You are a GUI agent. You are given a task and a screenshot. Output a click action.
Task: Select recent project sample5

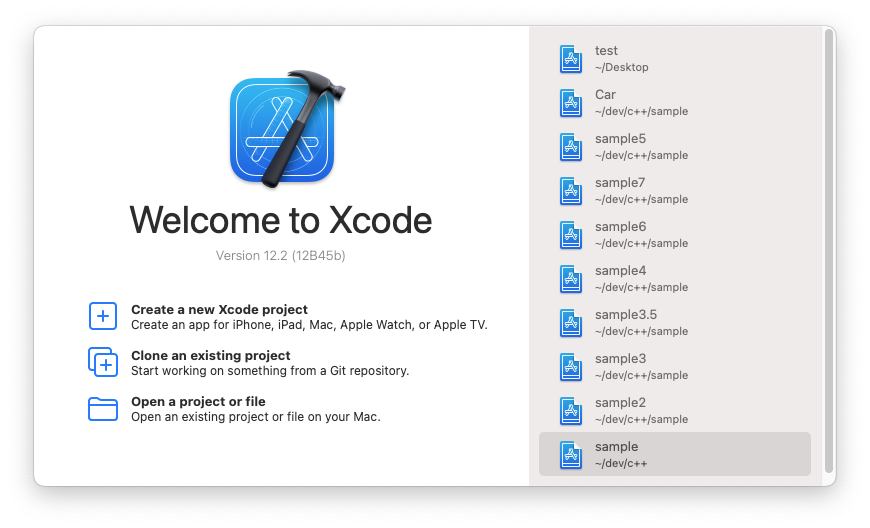(675, 147)
